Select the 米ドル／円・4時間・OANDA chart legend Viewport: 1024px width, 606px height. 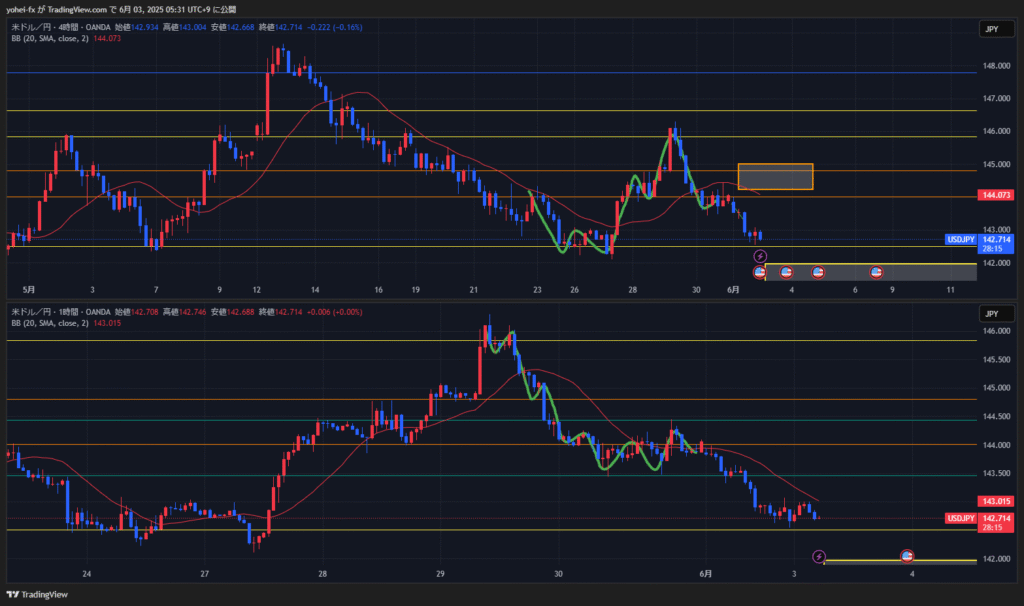(61, 27)
